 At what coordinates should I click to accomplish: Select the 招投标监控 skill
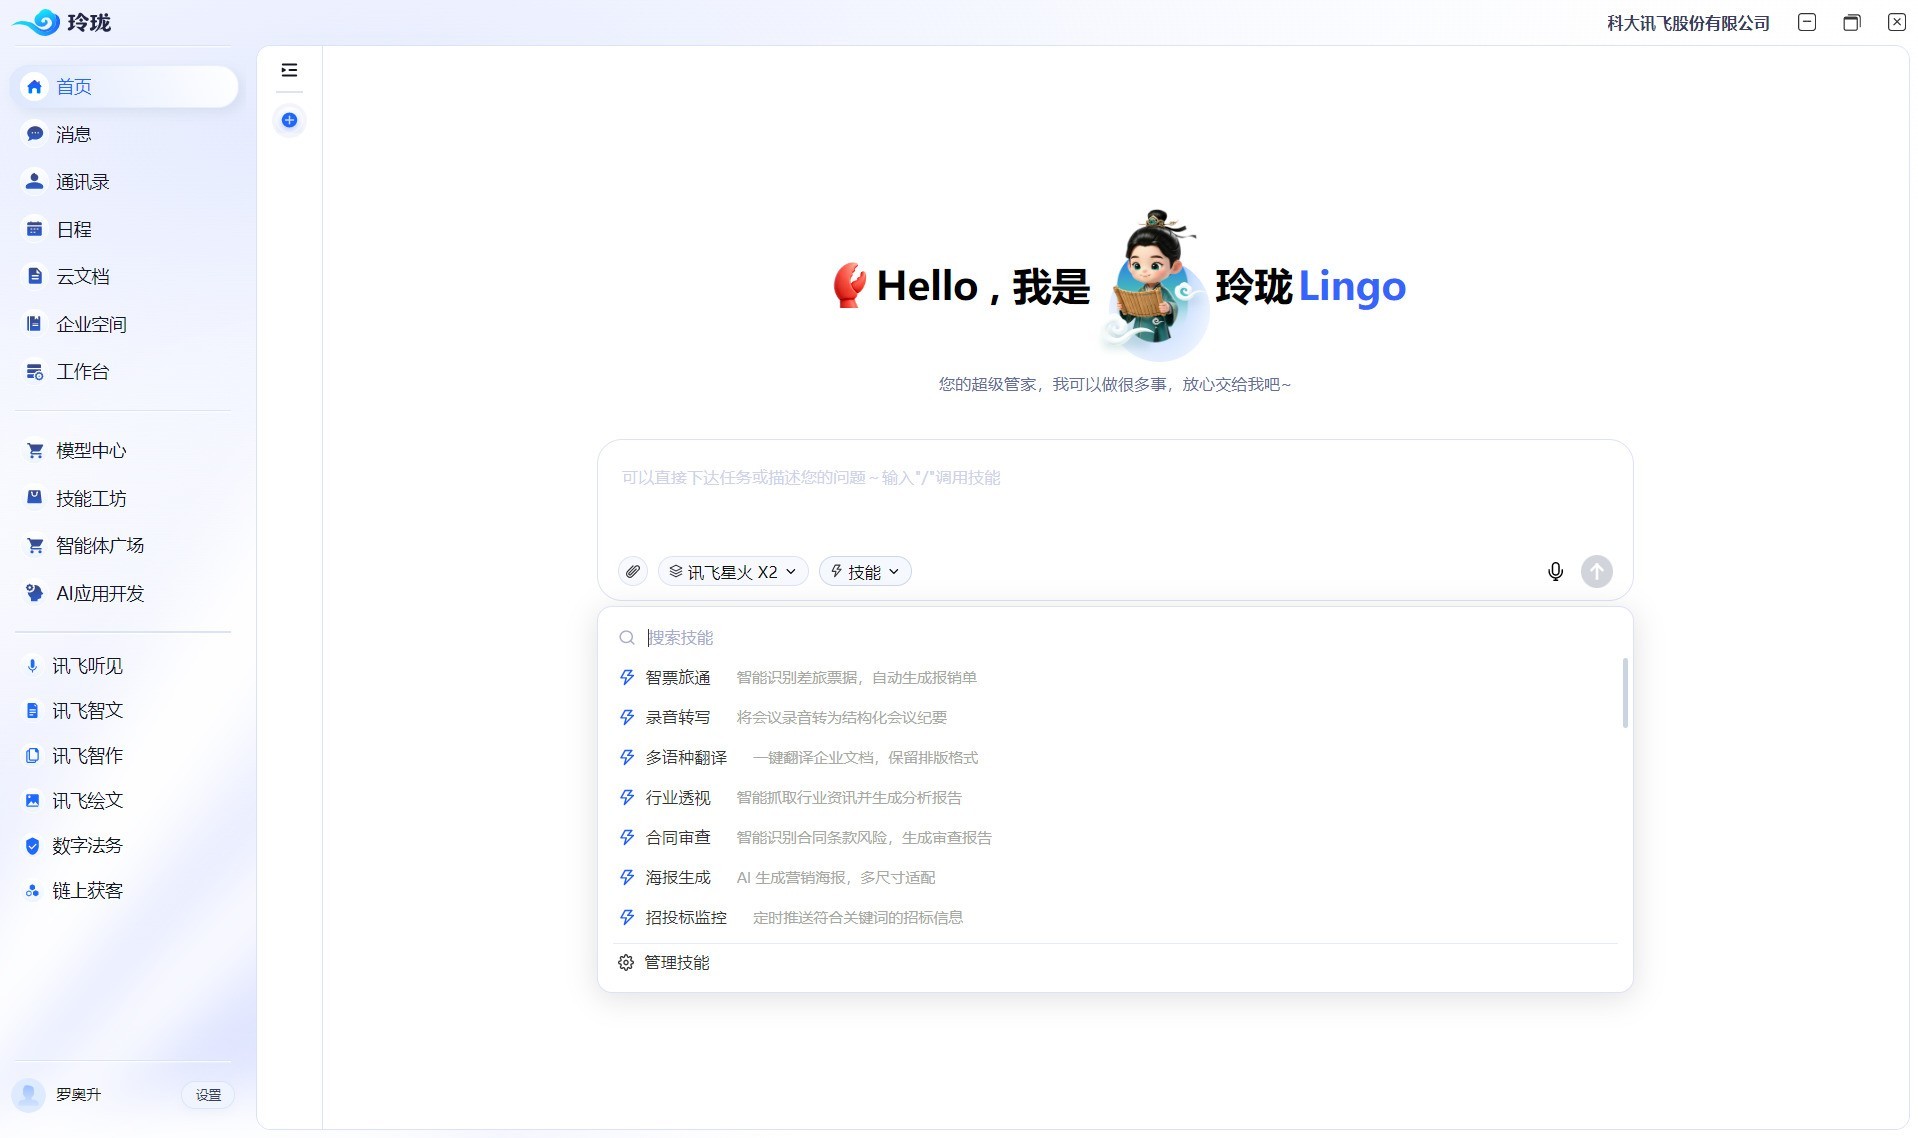point(1114,918)
